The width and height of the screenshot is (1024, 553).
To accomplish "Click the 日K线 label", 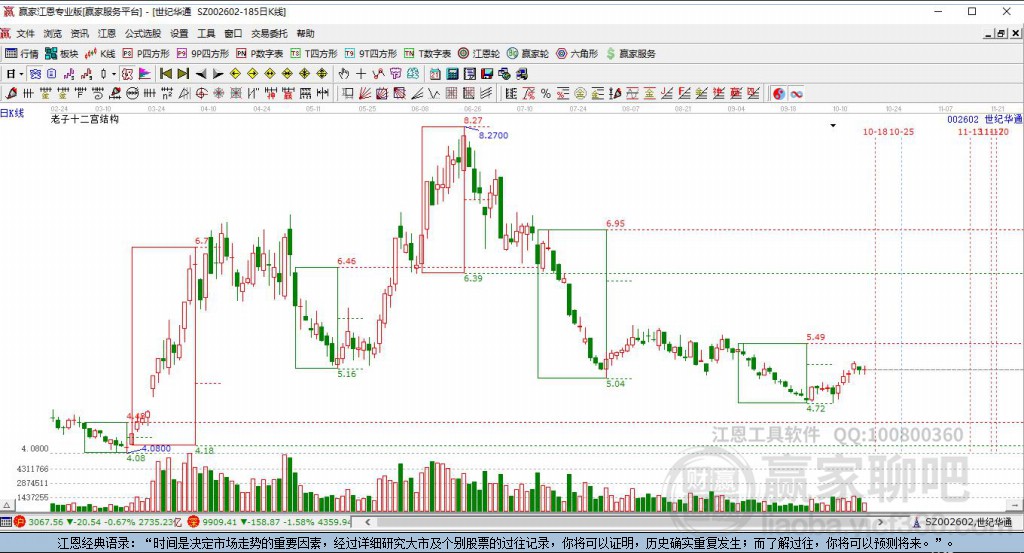I will point(12,113).
